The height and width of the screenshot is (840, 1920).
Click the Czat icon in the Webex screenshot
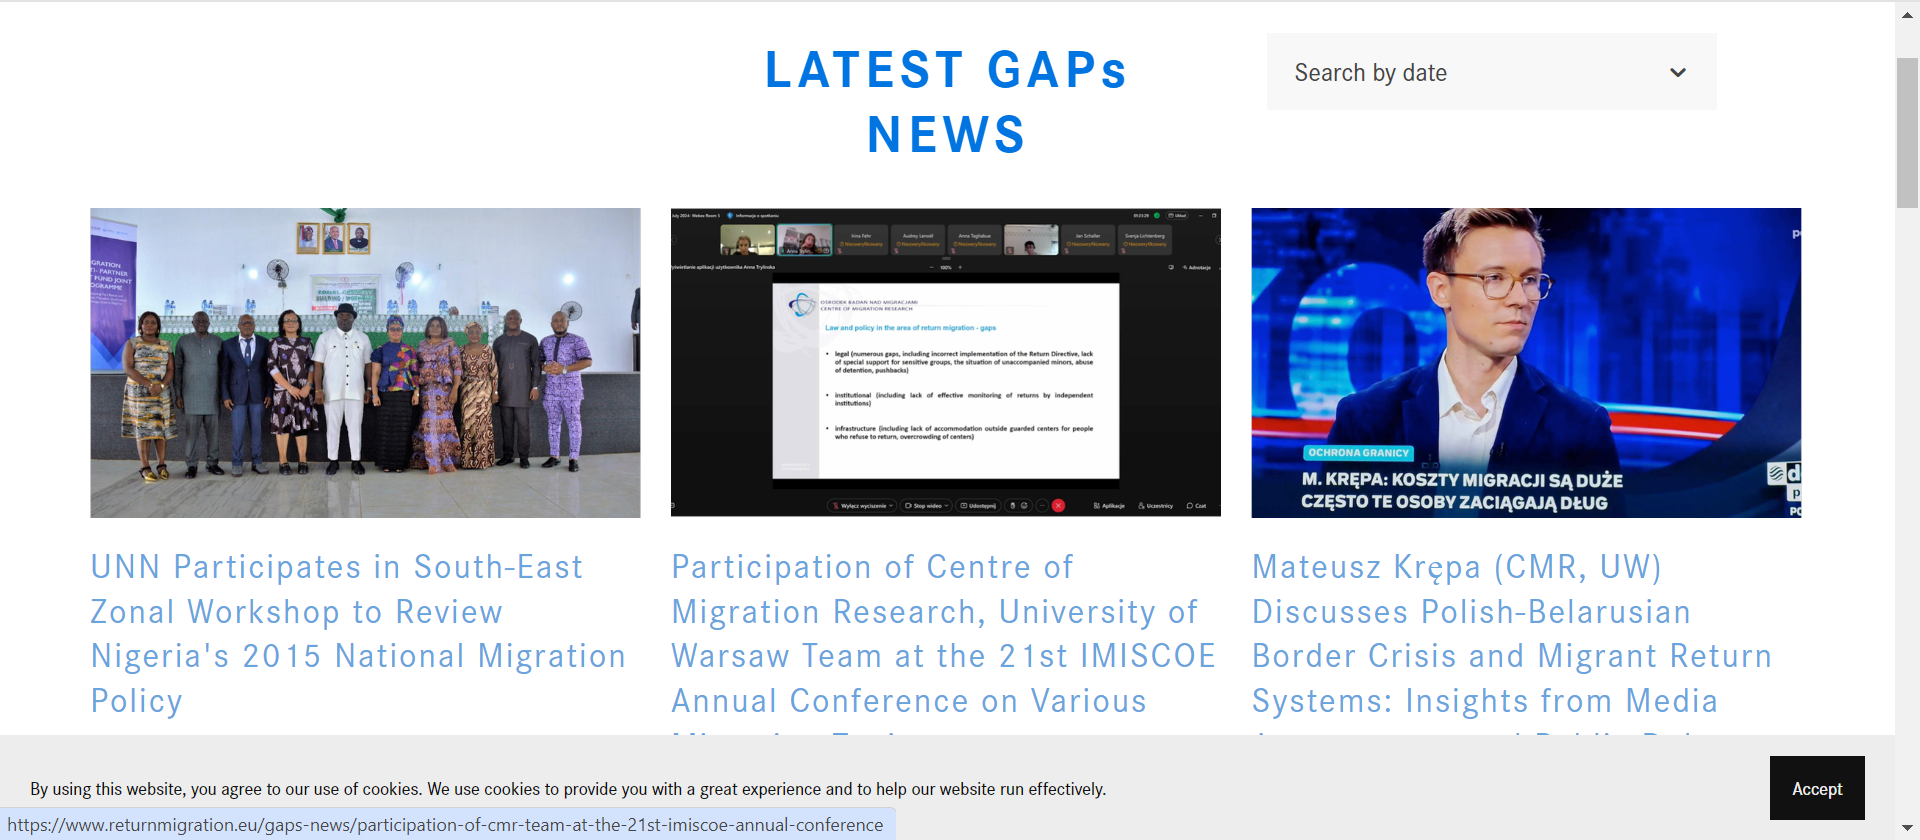[1196, 506]
